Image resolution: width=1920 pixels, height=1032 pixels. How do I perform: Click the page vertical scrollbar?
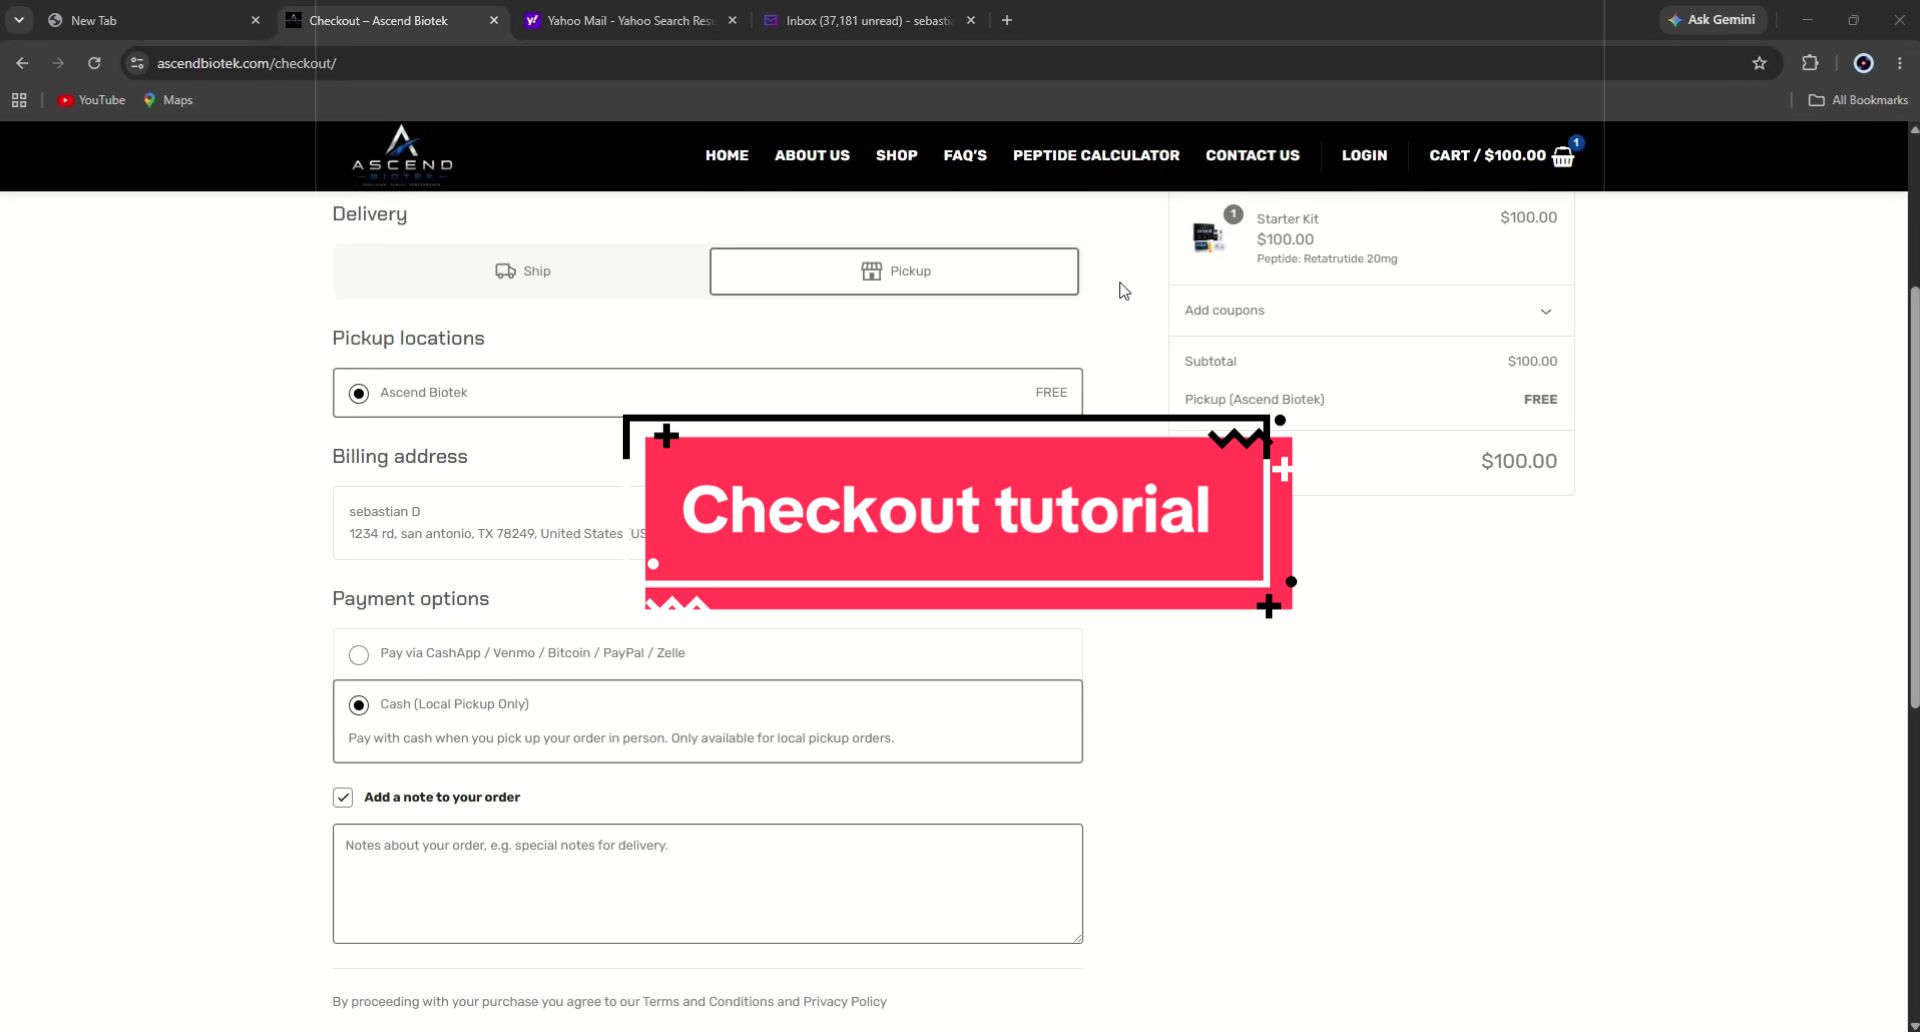point(1914,497)
